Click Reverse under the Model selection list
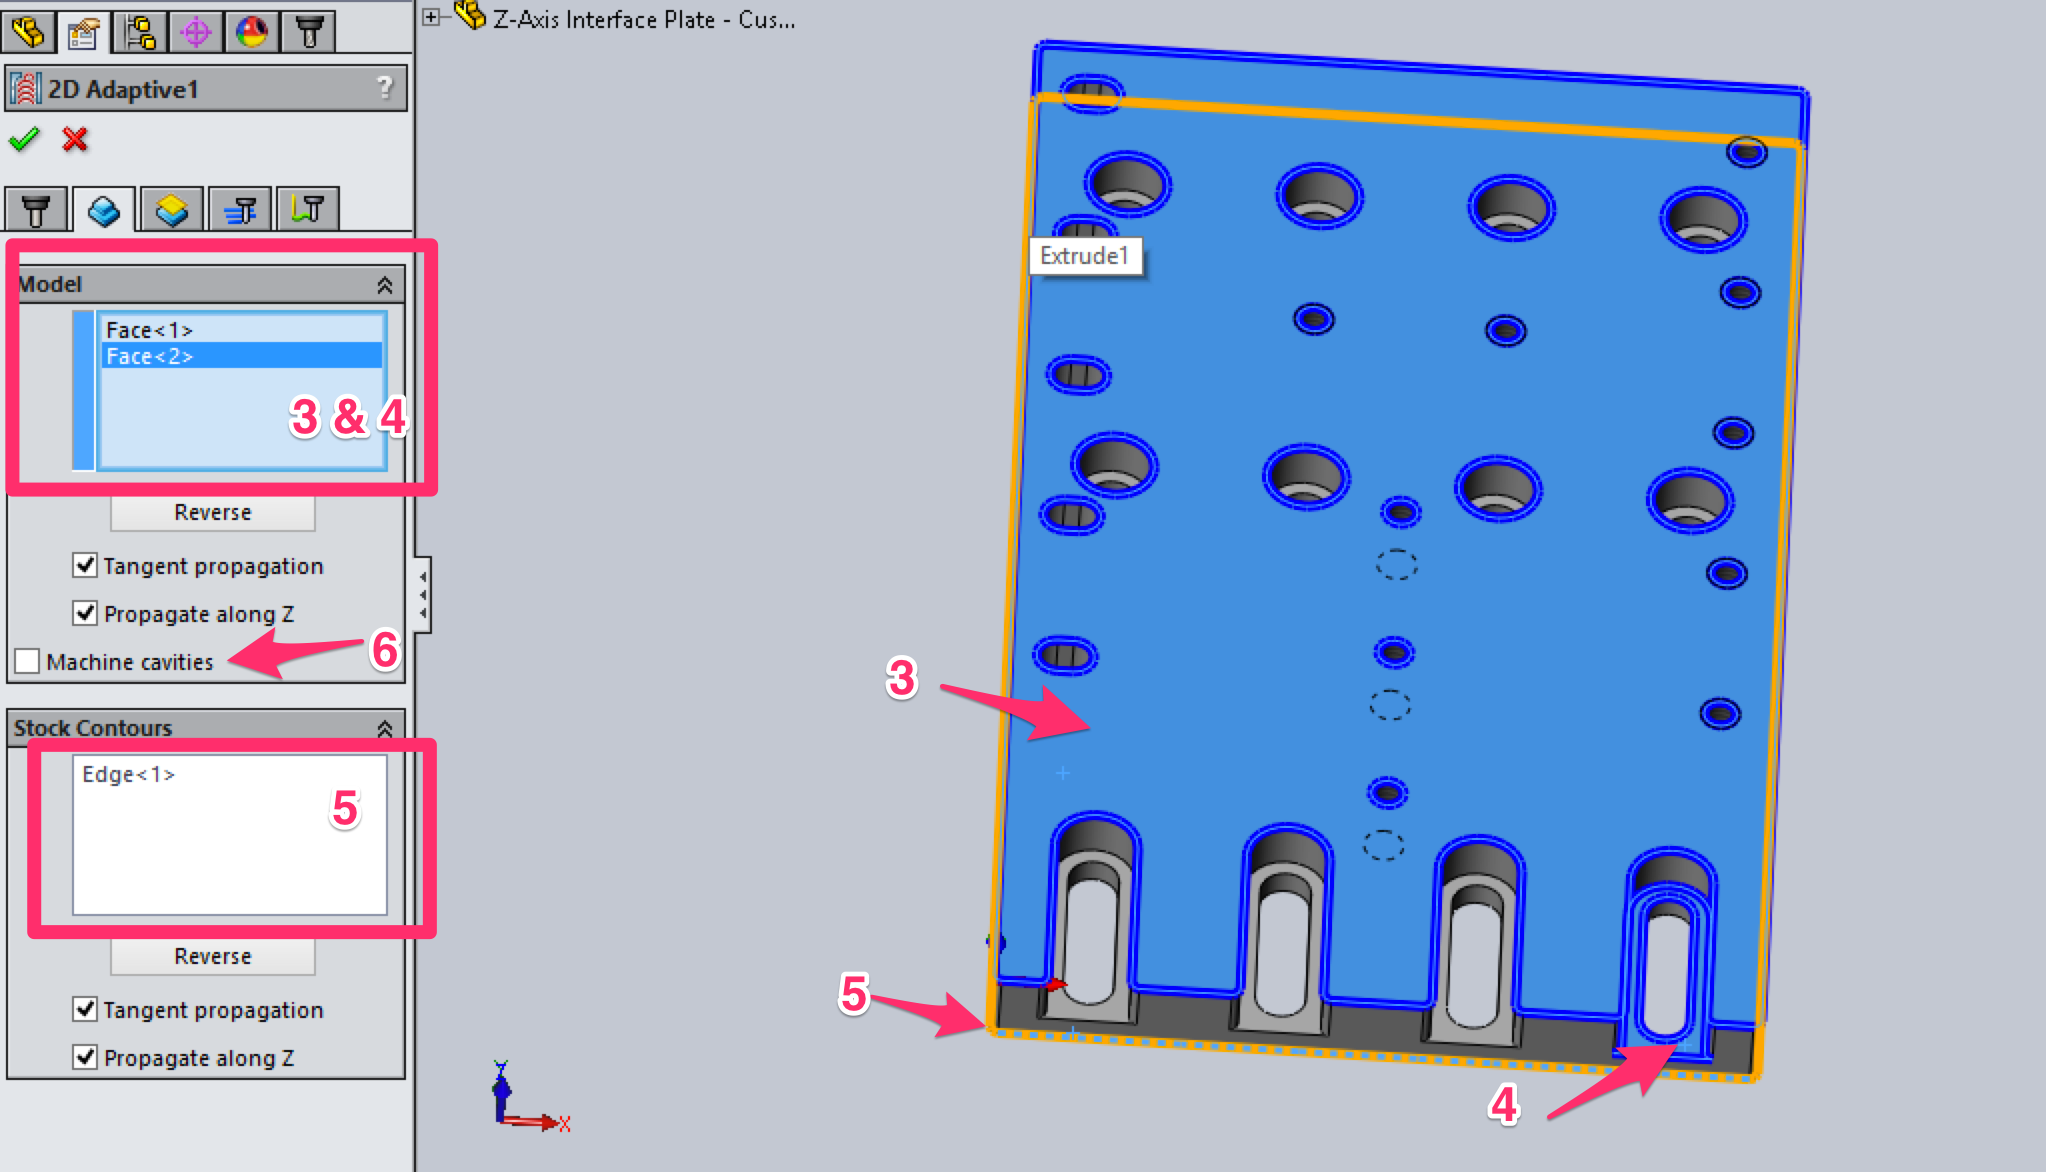Image resolution: width=2046 pixels, height=1172 pixels. pos(212,512)
